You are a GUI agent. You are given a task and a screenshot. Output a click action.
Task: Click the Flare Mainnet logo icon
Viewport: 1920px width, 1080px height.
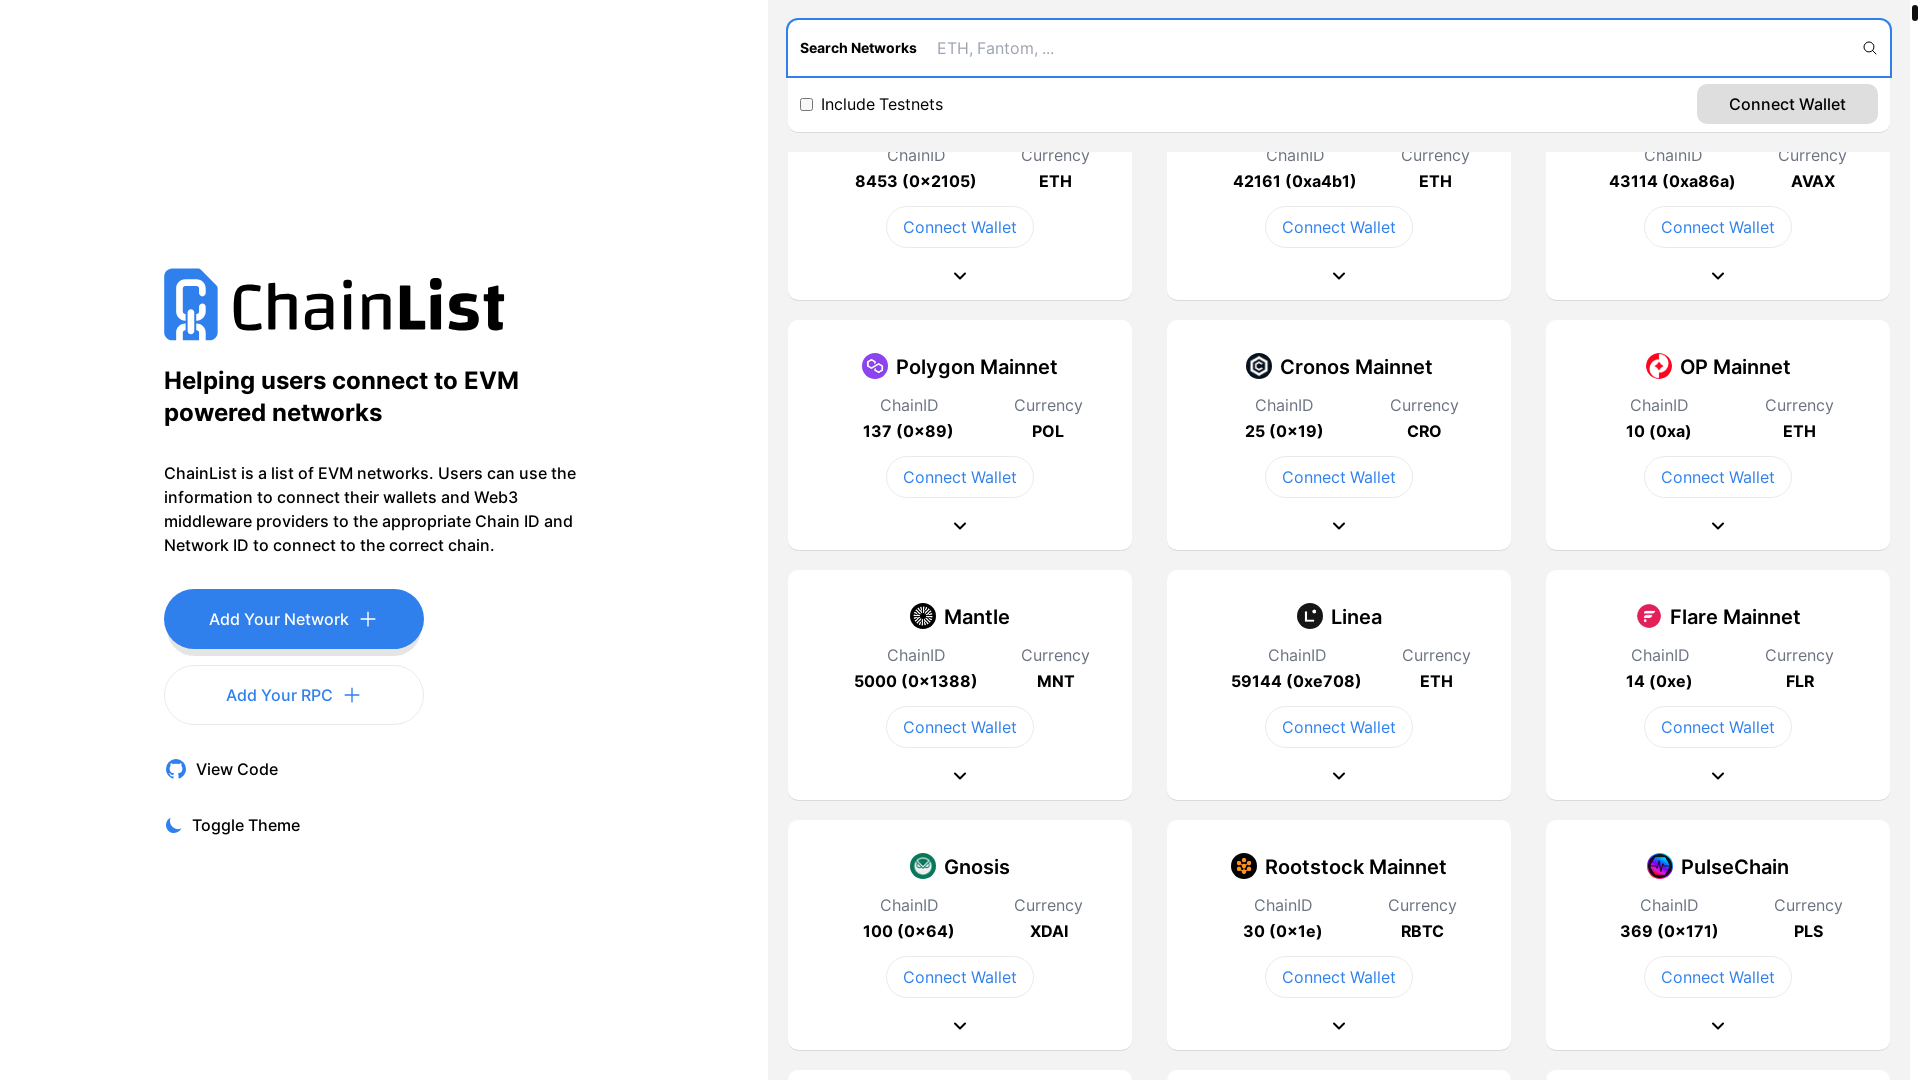1649,616
